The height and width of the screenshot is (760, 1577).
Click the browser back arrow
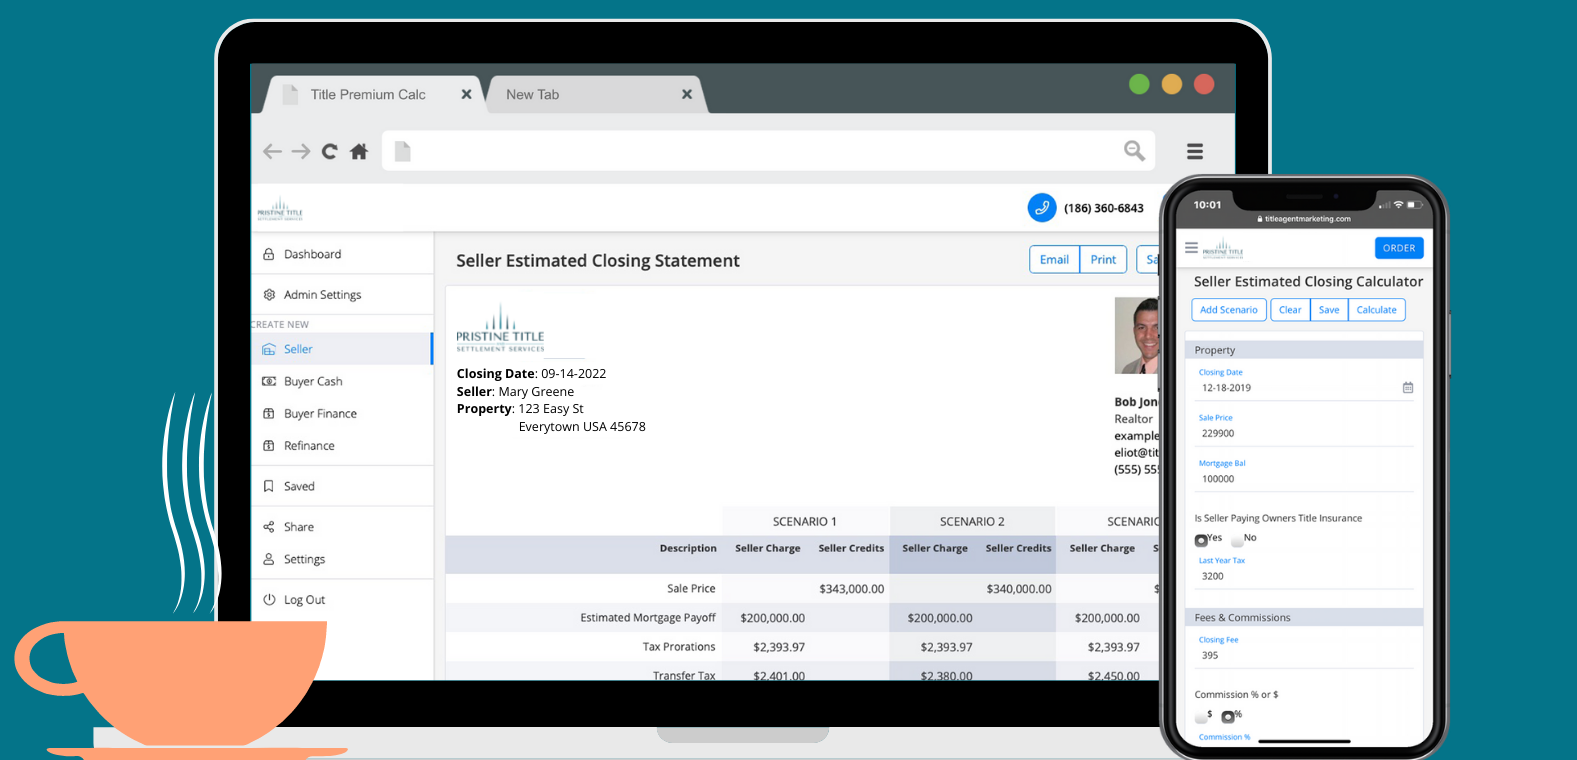coord(272,151)
